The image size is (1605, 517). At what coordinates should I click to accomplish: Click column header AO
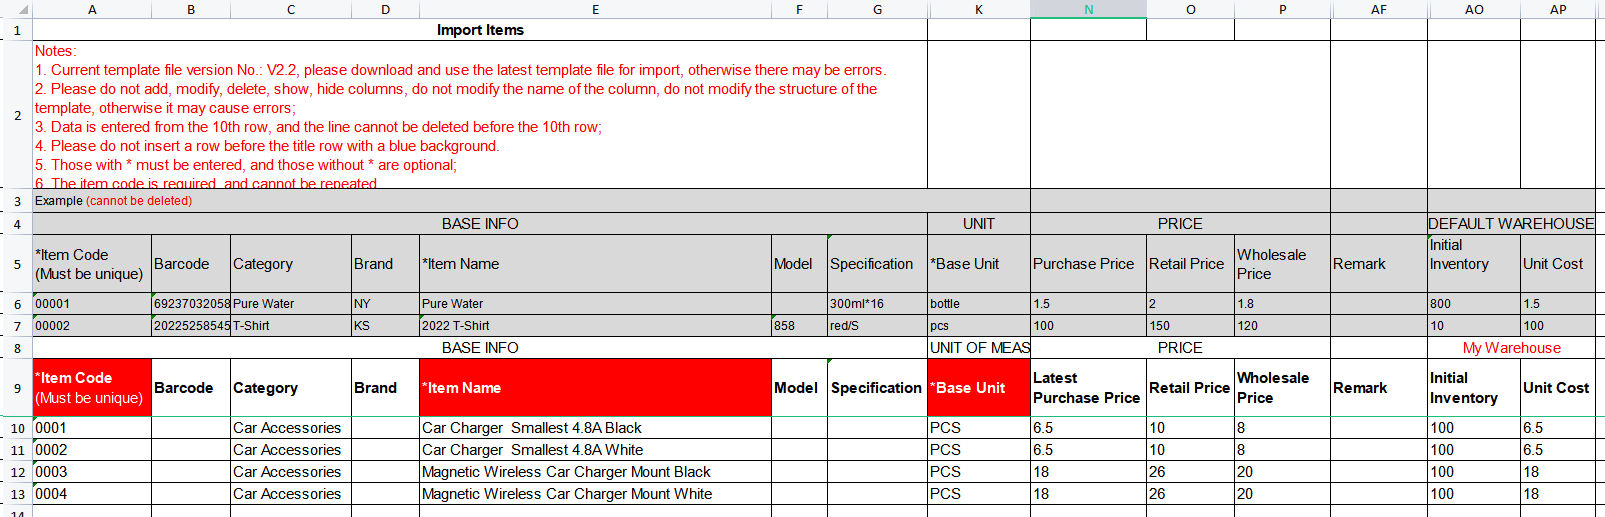click(1473, 9)
